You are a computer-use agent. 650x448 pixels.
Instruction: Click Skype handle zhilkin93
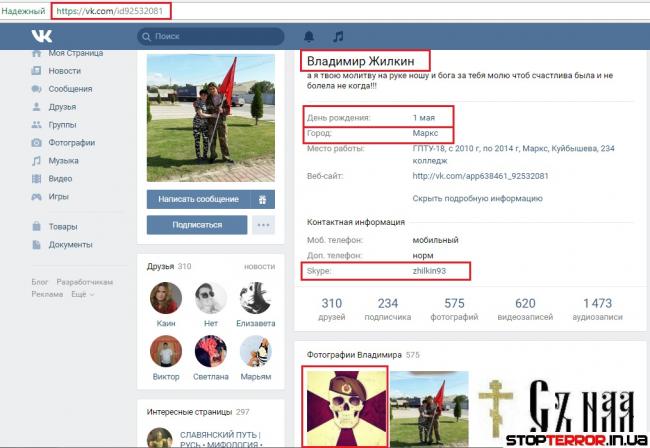[x=429, y=271]
